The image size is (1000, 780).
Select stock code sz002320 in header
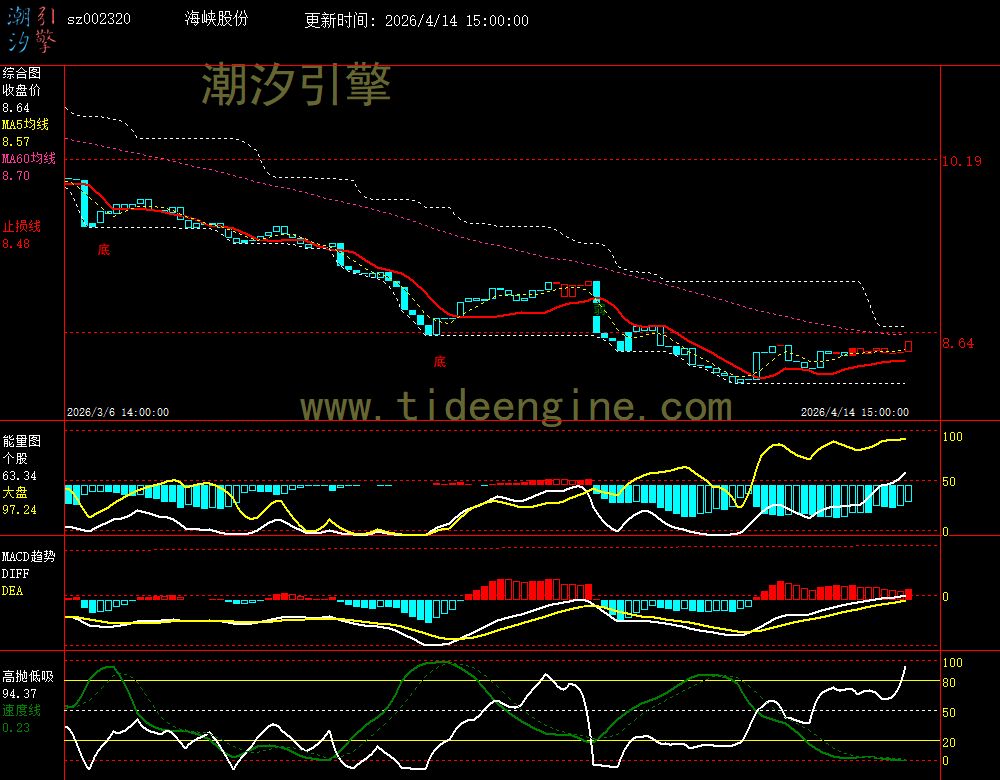pyautogui.click(x=98, y=20)
